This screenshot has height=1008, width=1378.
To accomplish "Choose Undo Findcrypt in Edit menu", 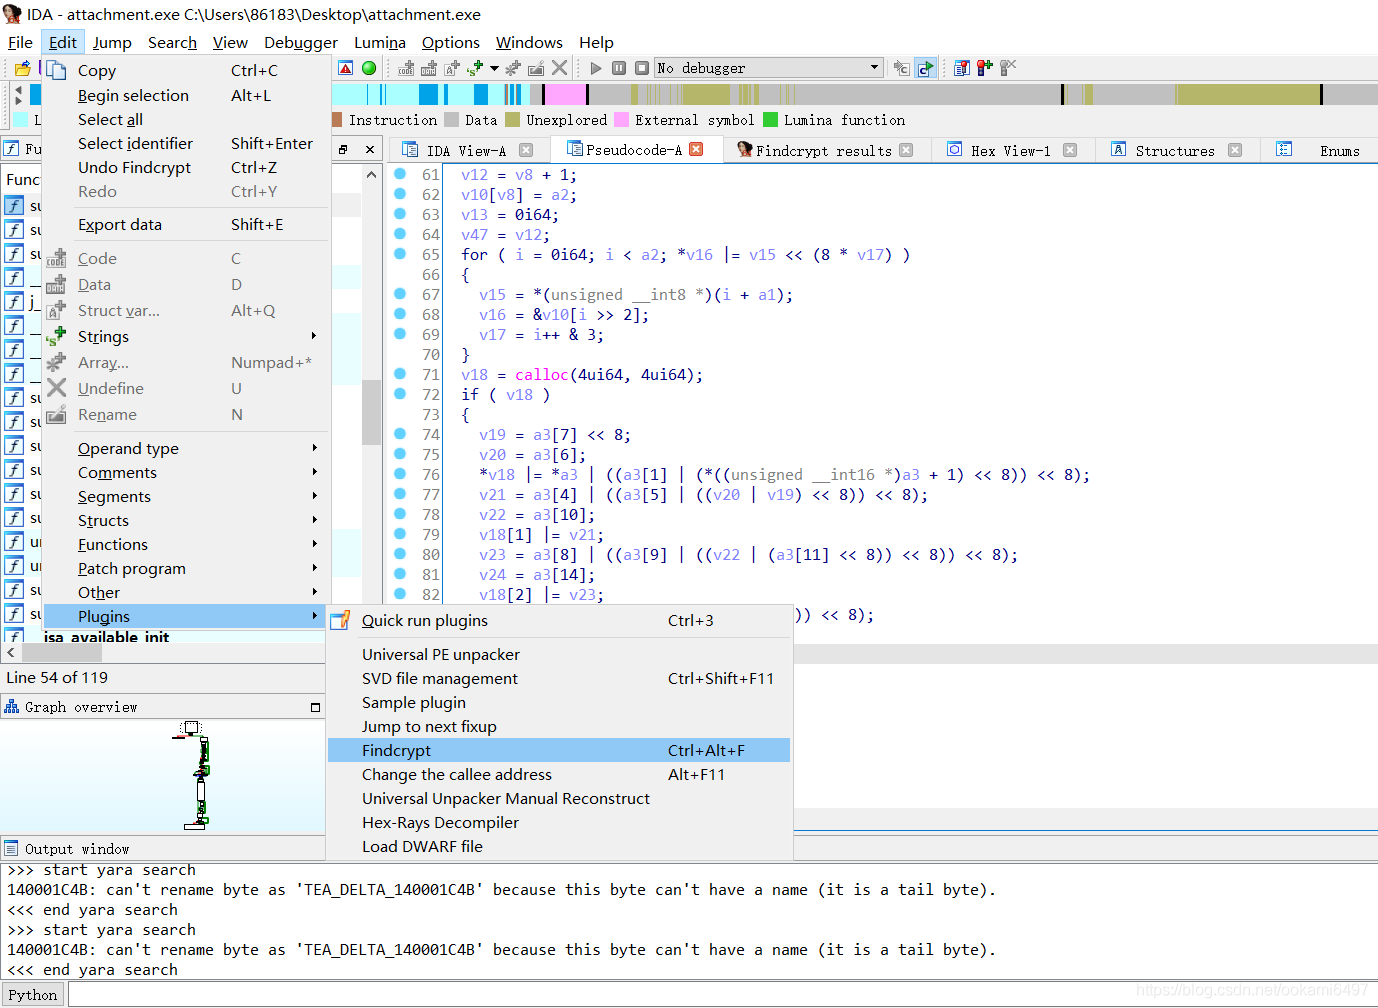I will pyautogui.click(x=186, y=167).
